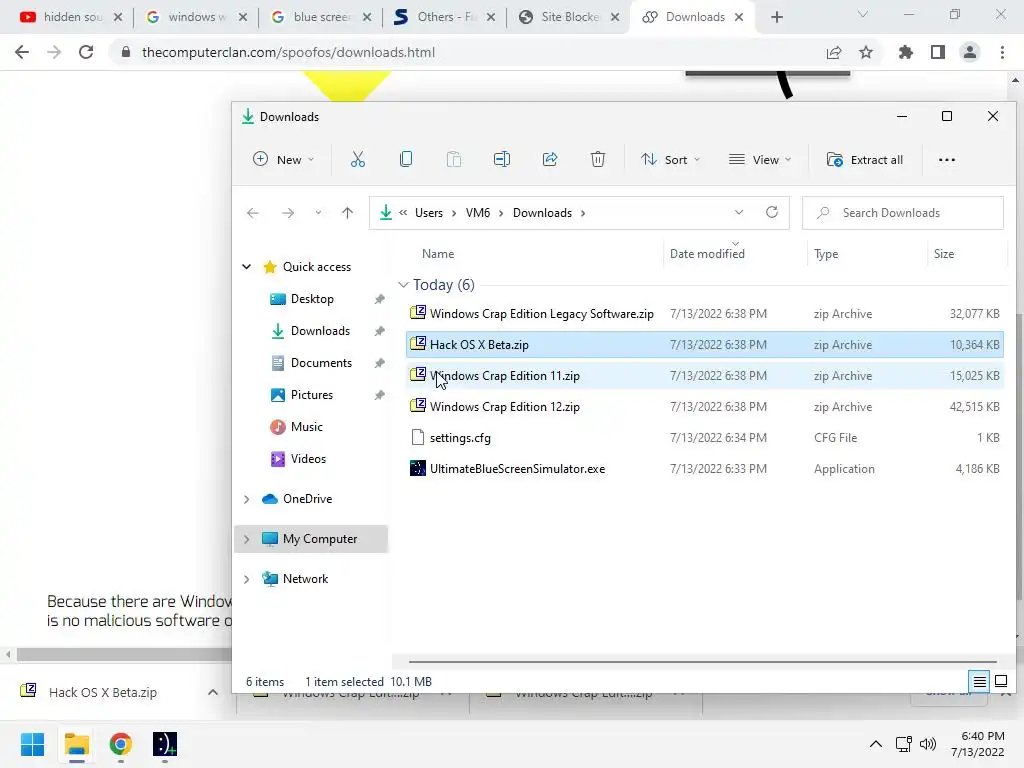Viewport: 1024px width, 768px height.
Task: Open Chrome side panel icon
Action: pos(938,52)
